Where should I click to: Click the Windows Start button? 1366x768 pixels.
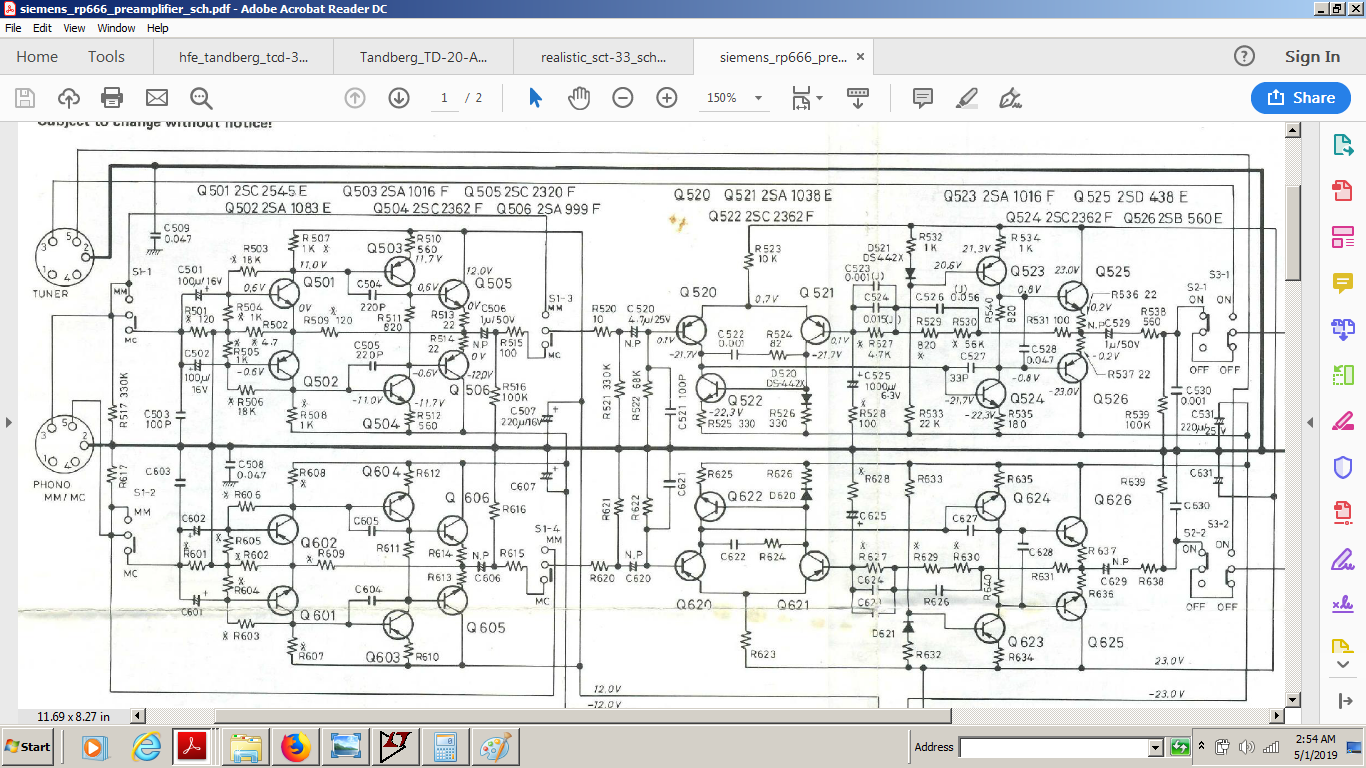pyautogui.click(x=28, y=747)
